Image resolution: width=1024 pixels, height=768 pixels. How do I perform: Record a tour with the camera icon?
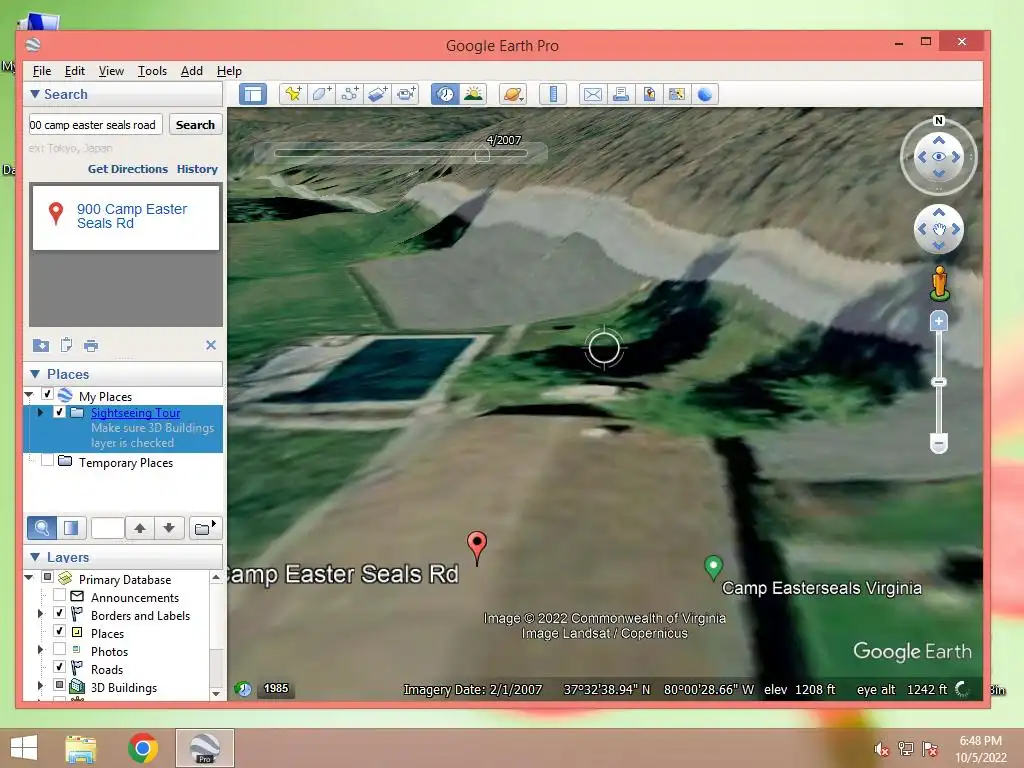(406, 94)
